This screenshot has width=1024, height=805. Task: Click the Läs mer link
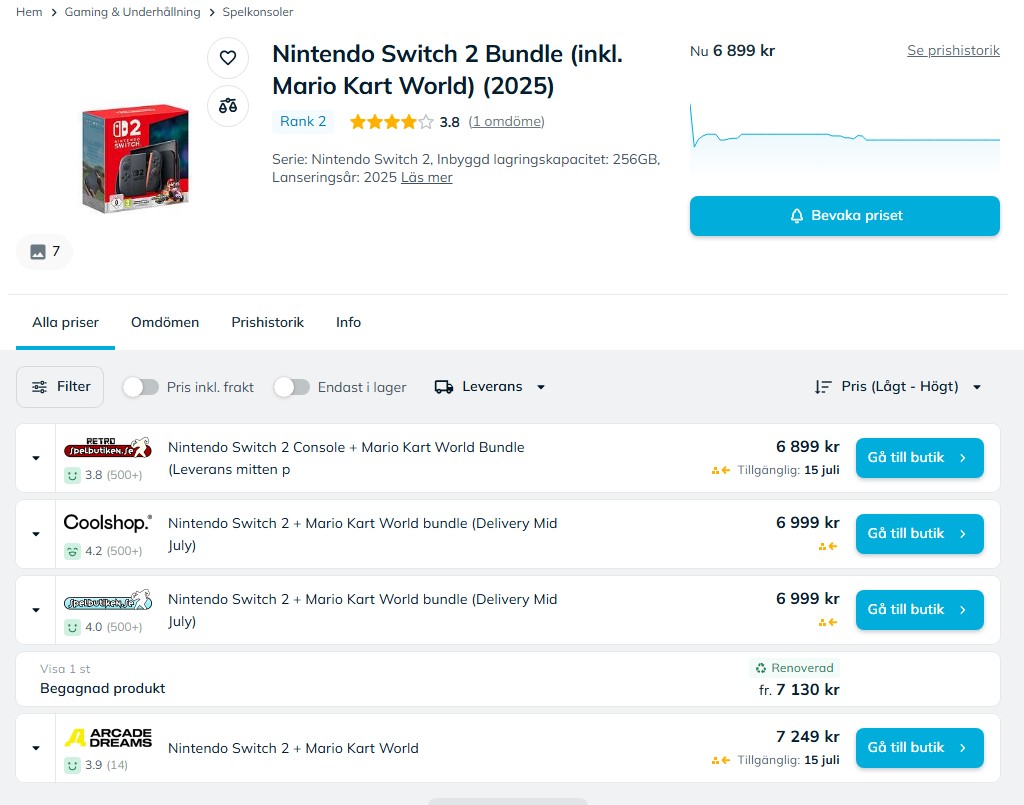[x=426, y=178]
